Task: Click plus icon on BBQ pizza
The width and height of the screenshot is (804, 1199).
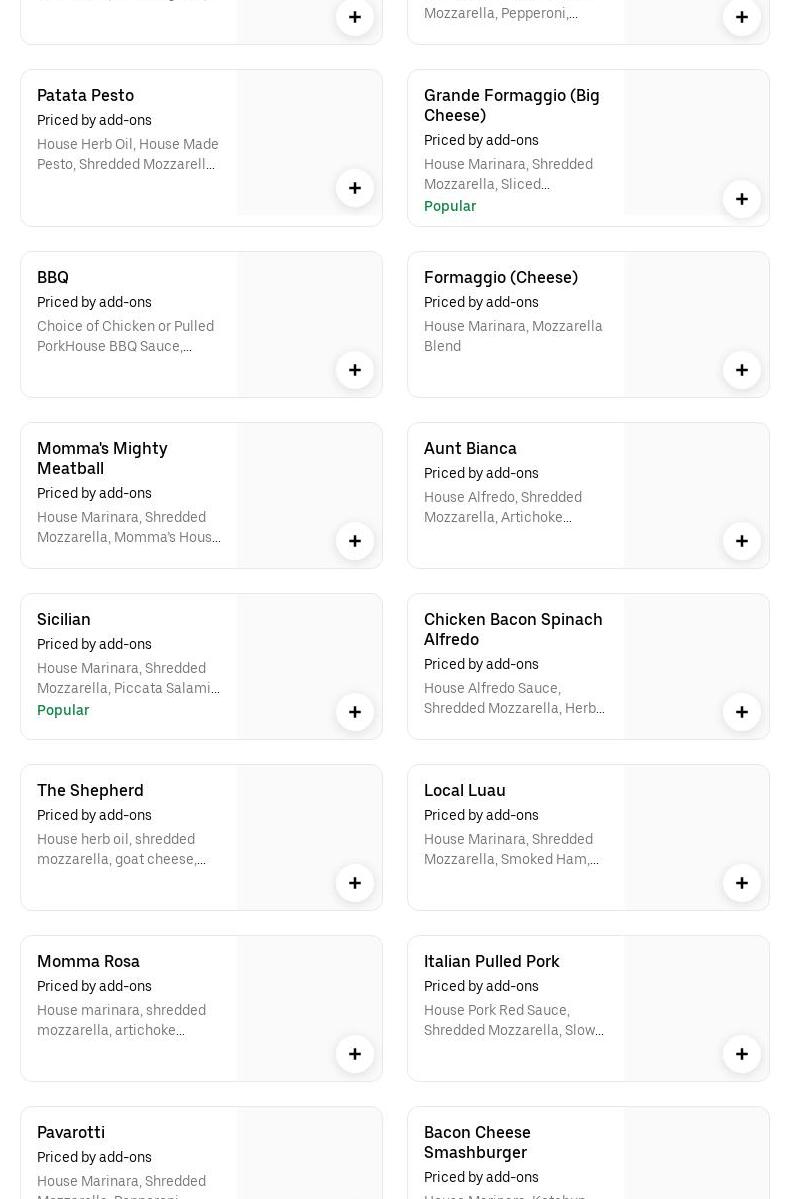Action: coord(355,370)
